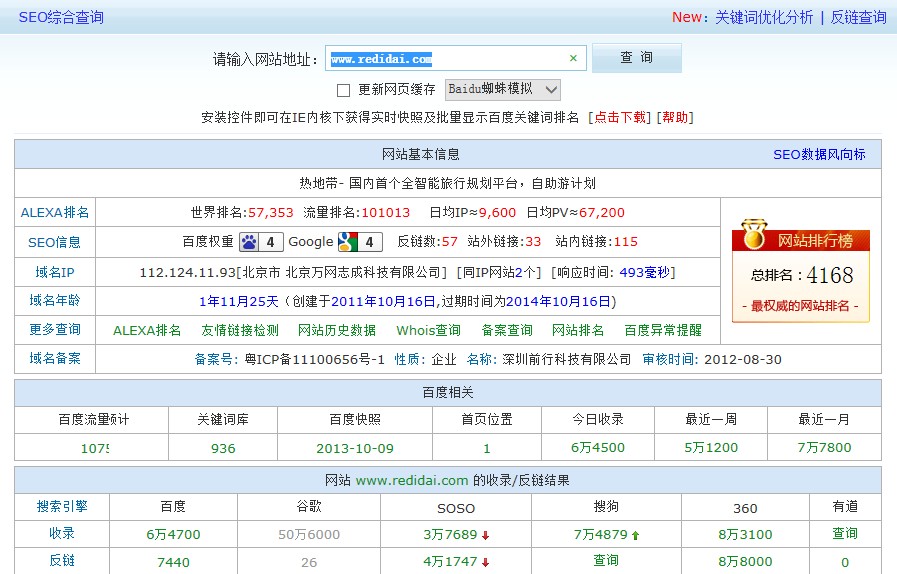Click the 关键词库 value 936
Image resolution: width=897 pixels, height=574 pixels.
[223, 449]
